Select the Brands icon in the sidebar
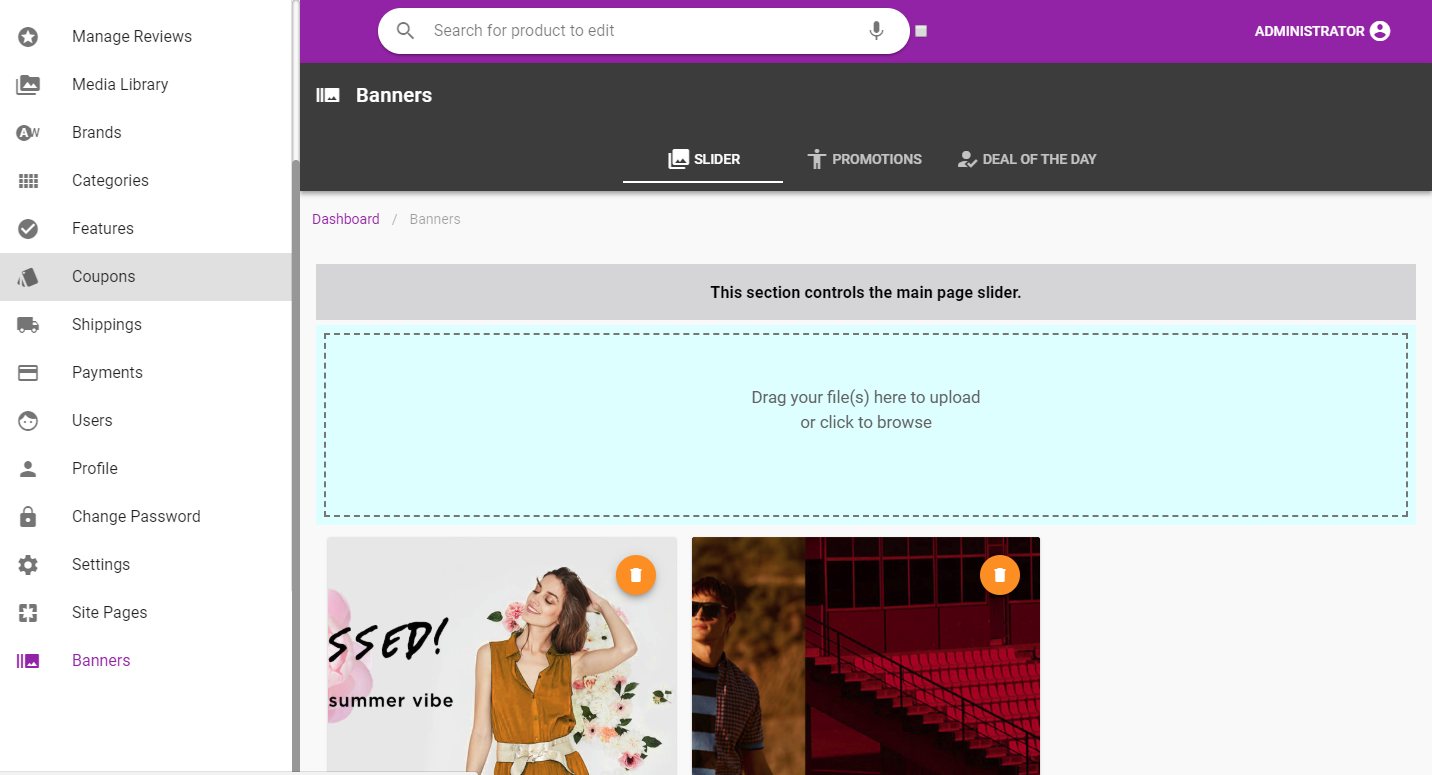 (28, 132)
